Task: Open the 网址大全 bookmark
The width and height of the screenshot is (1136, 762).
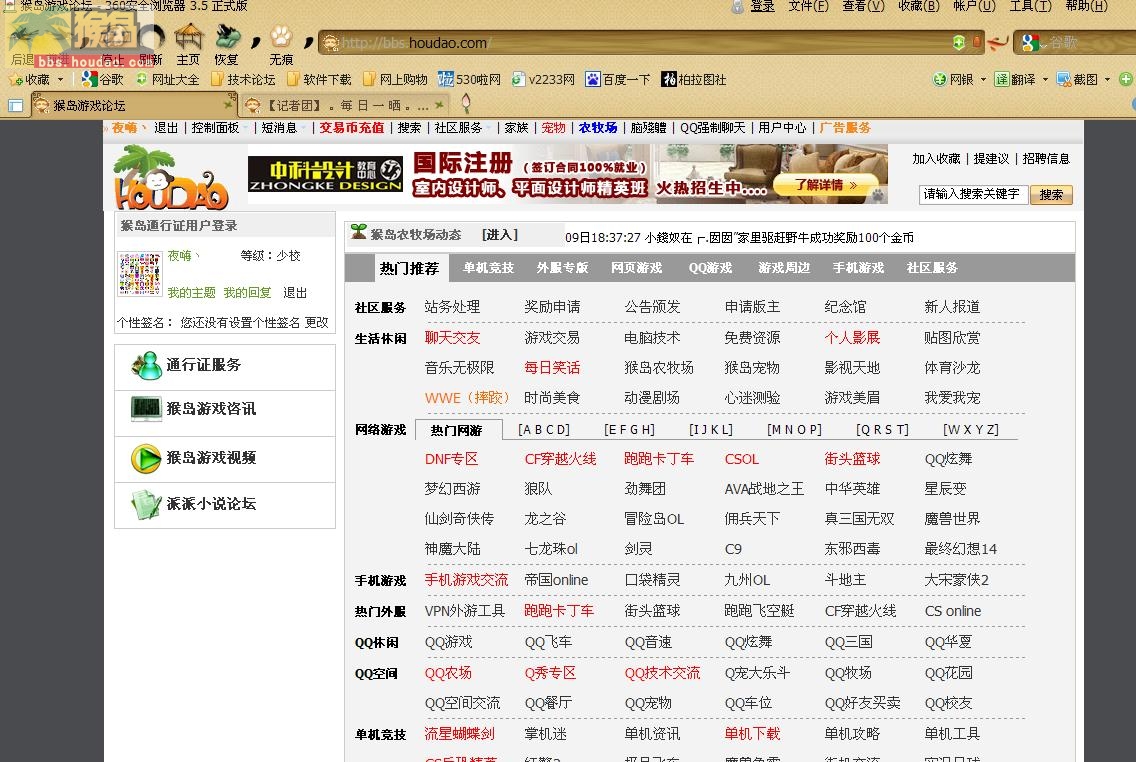Action: coord(167,79)
